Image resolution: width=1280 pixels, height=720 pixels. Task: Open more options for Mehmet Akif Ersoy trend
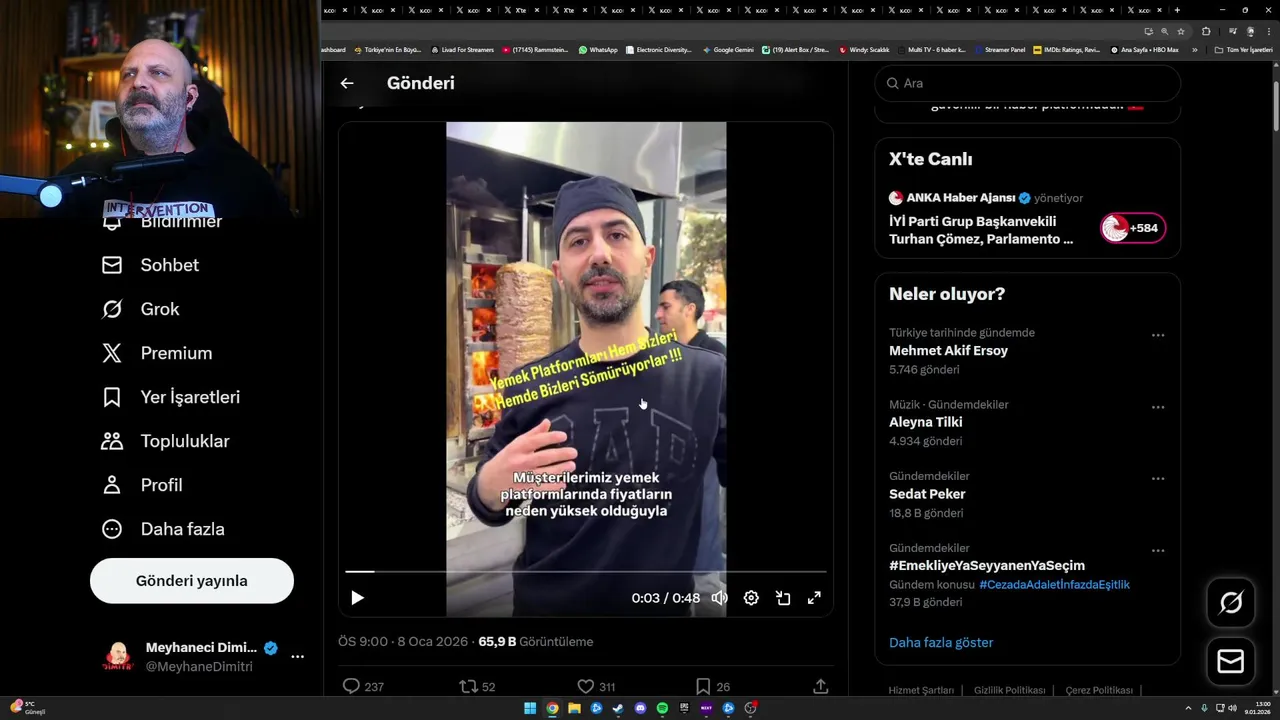pos(1158,335)
